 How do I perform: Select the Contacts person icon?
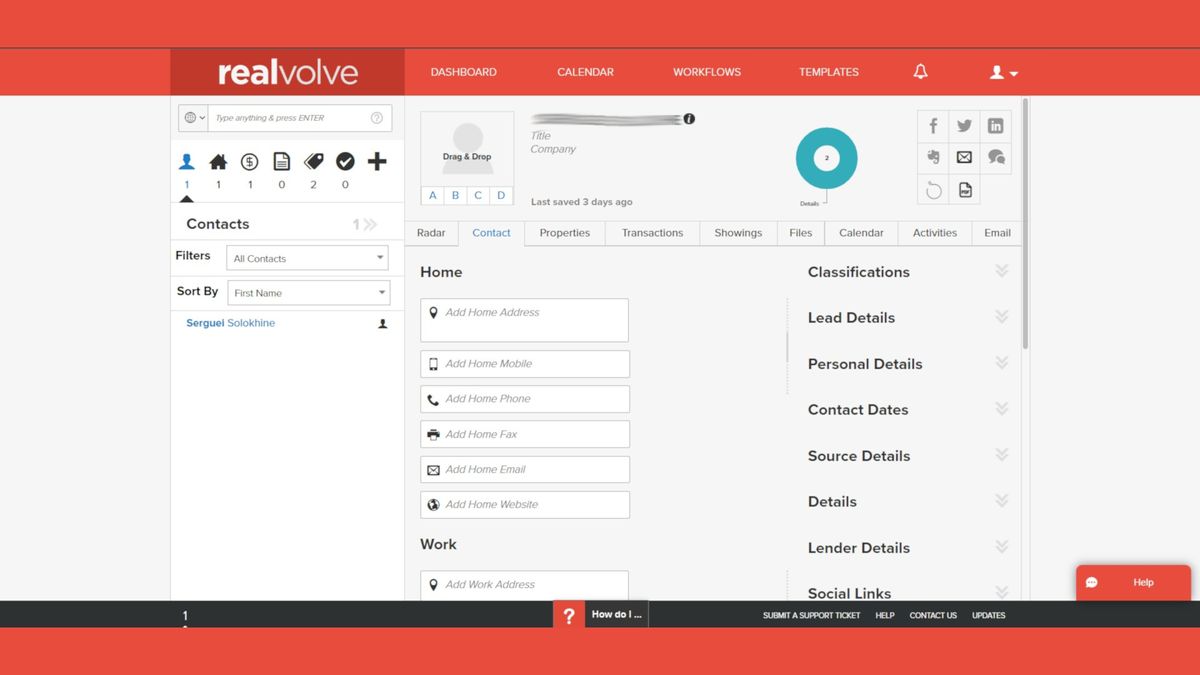186,160
